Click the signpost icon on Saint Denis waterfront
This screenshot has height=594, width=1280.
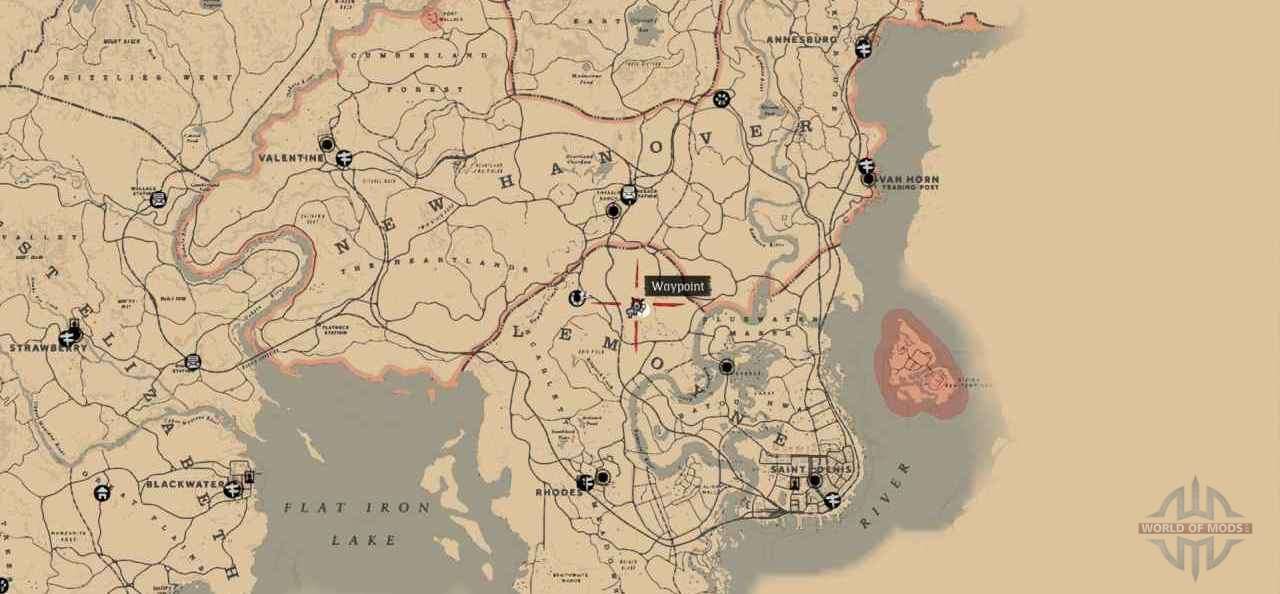pos(831,501)
